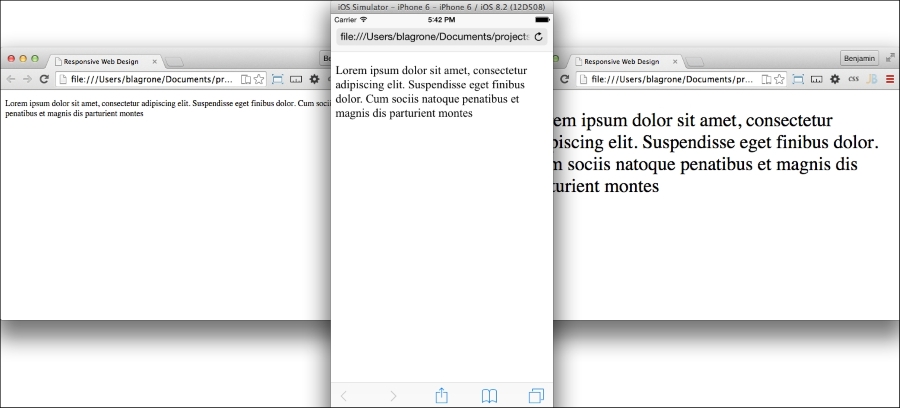Bookmark the page with the right Chrome window's star

click(x=779, y=79)
